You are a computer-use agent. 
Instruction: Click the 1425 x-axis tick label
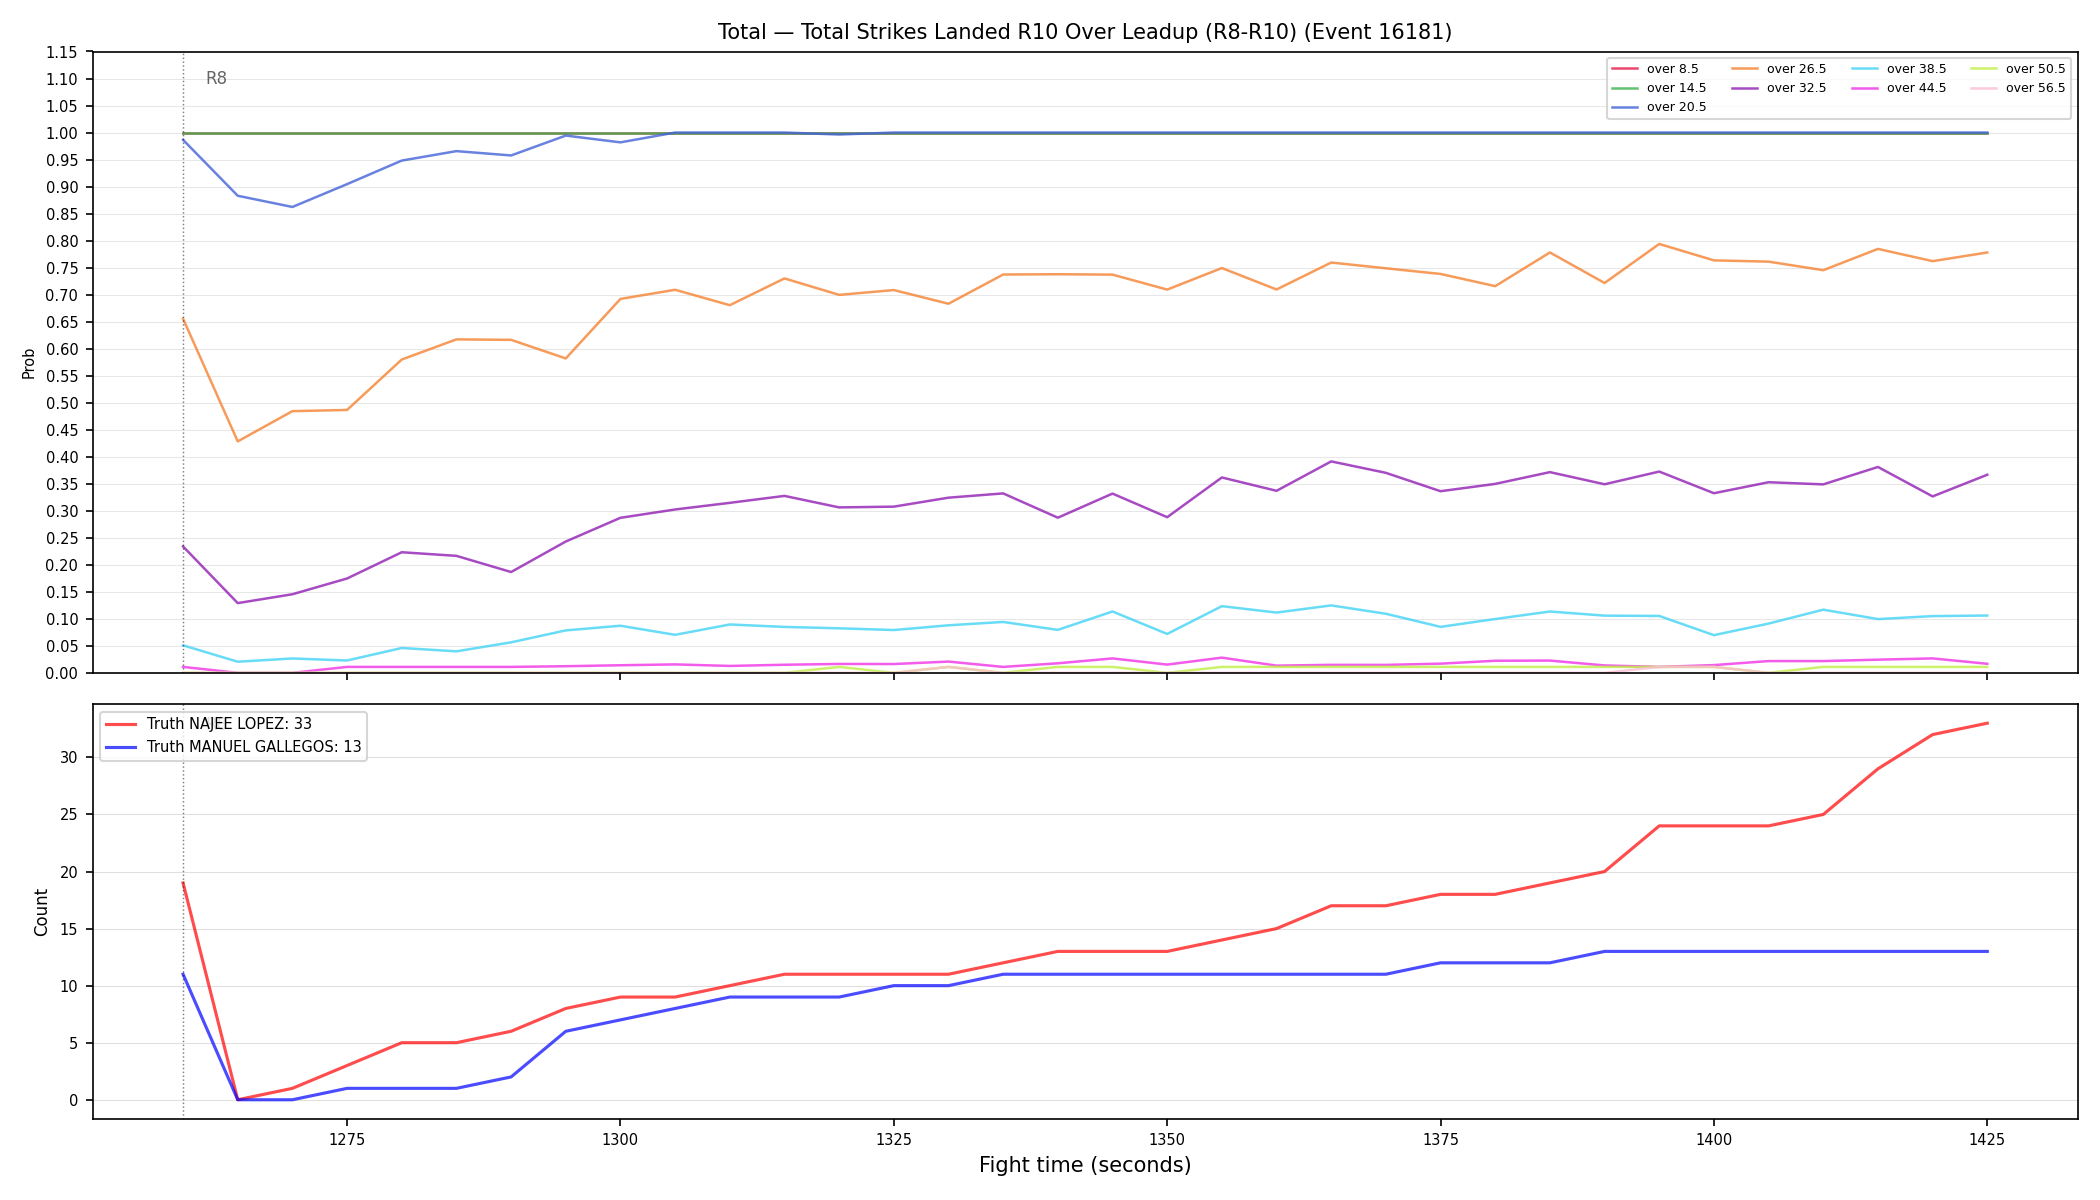[x=1986, y=1138]
